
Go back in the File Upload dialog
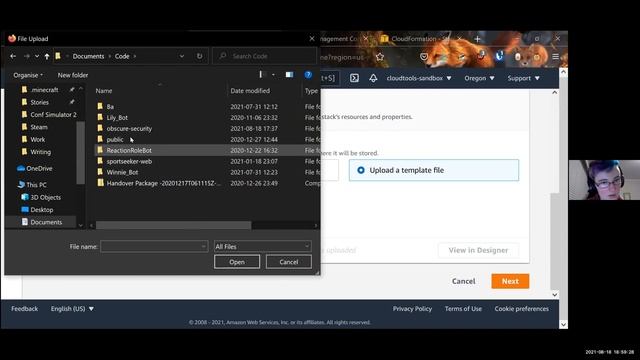tap(13, 56)
